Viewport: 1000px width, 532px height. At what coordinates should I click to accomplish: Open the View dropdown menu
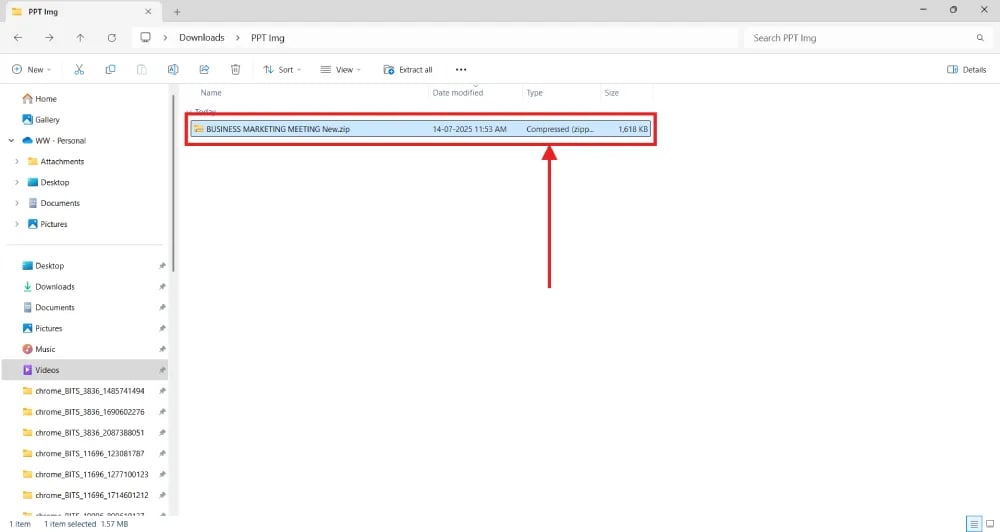pos(341,69)
